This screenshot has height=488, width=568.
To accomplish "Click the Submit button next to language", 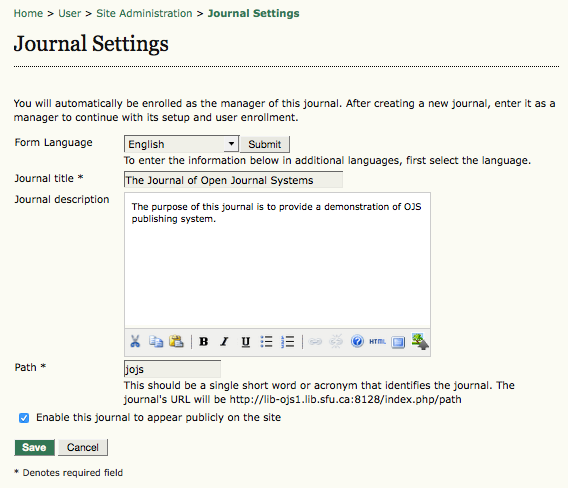I will coord(264,144).
